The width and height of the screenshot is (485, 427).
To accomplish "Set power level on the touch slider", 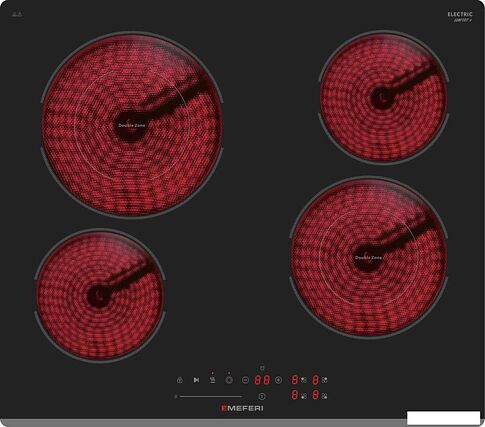I will click(x=209, y=396).
